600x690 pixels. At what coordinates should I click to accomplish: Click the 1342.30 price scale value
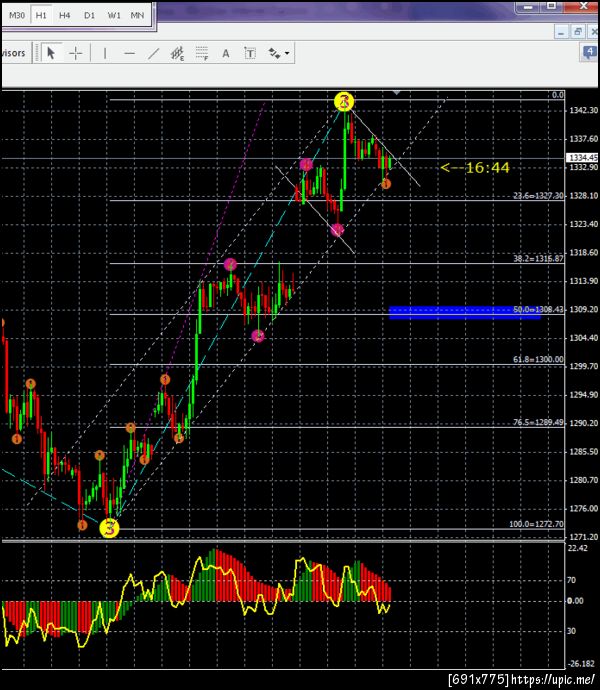pyautogui.click(x=584, y=110)
